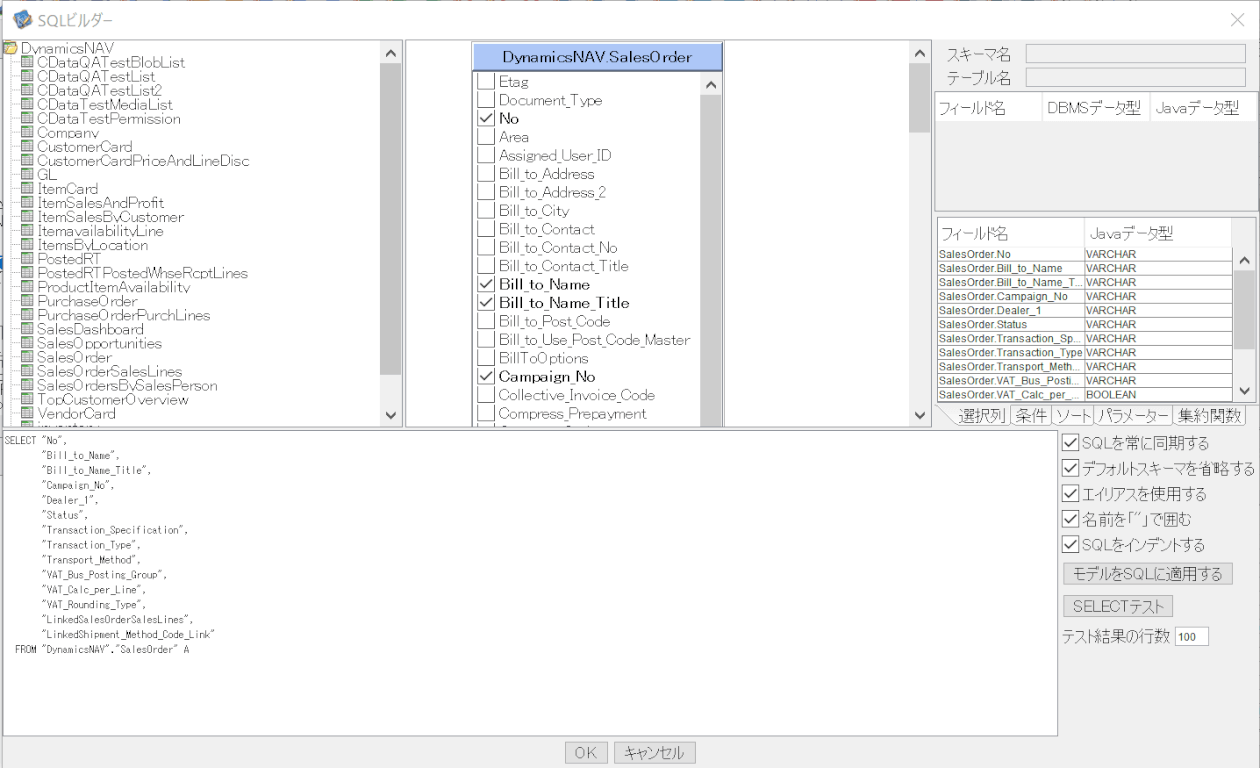Click the ItemCard table icon

[27, 188]
